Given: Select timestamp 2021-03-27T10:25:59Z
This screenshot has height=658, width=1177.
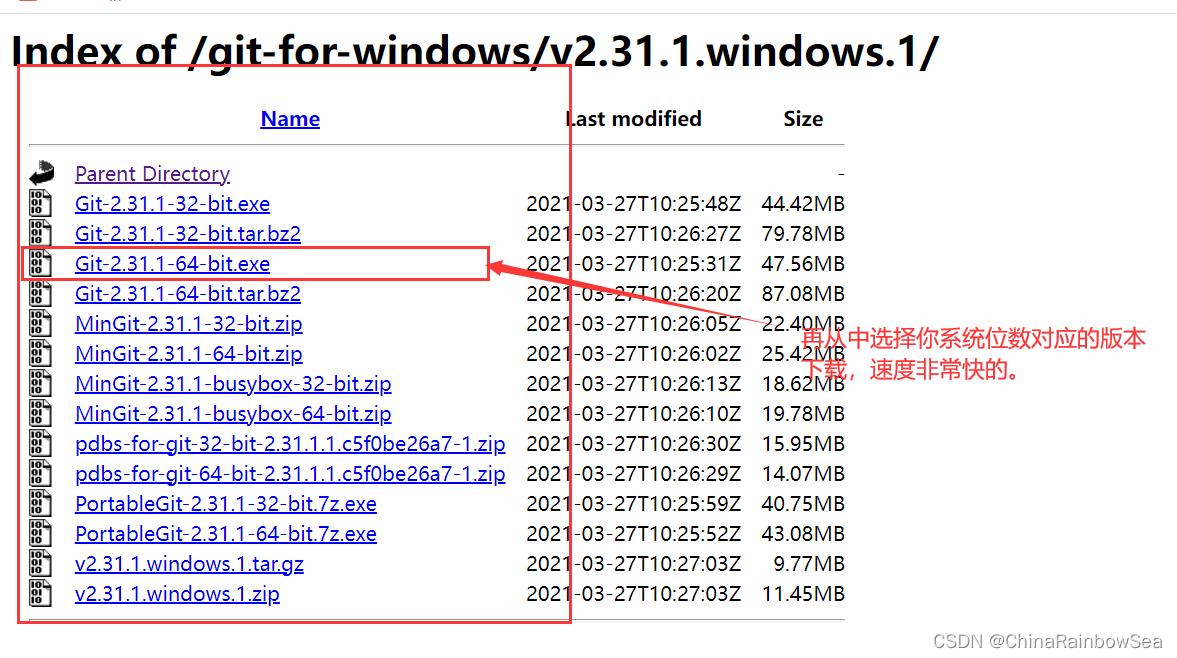Looking at the screenshot, I should (x=634, y=503).
